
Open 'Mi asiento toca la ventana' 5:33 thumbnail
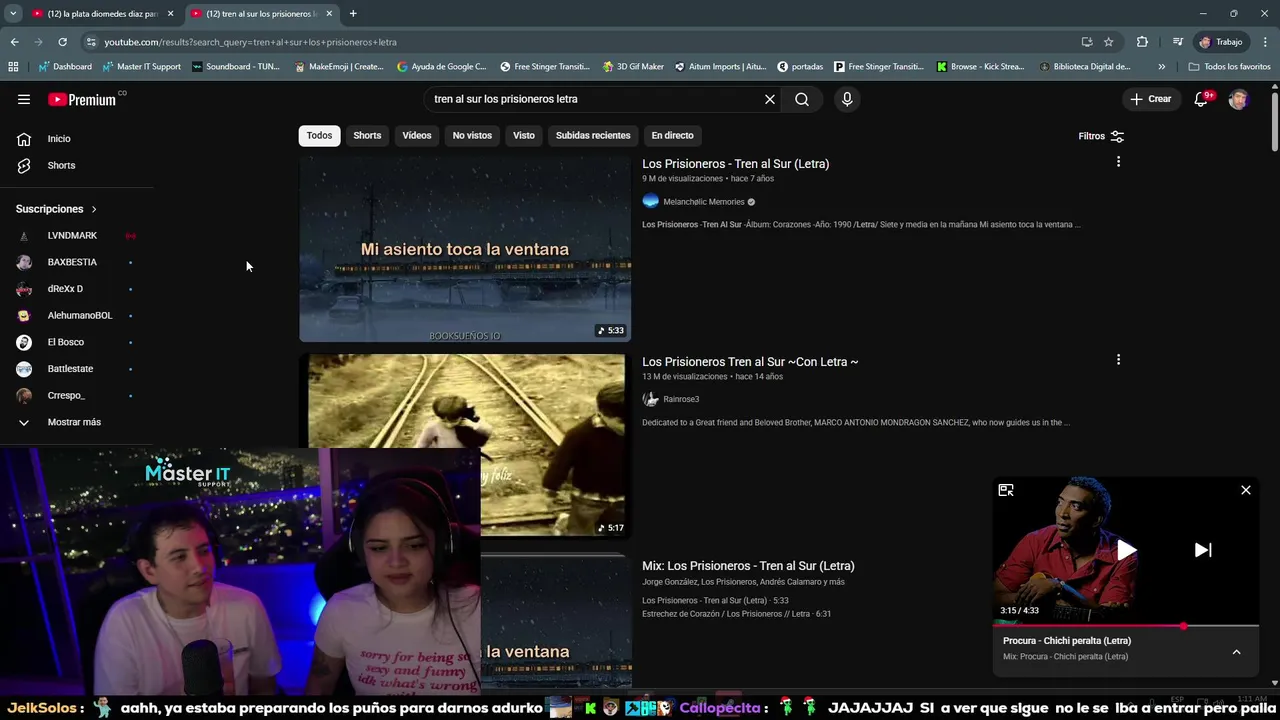coord(465,249)
